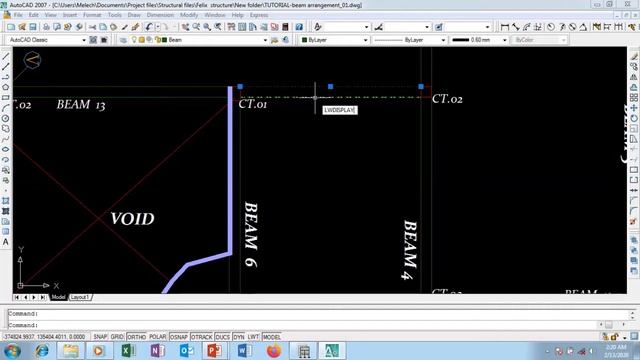Image resolution: width=640 pixels, height=360 pixels.
Task: Click the Windows Start button
Action: click(12, 351)
